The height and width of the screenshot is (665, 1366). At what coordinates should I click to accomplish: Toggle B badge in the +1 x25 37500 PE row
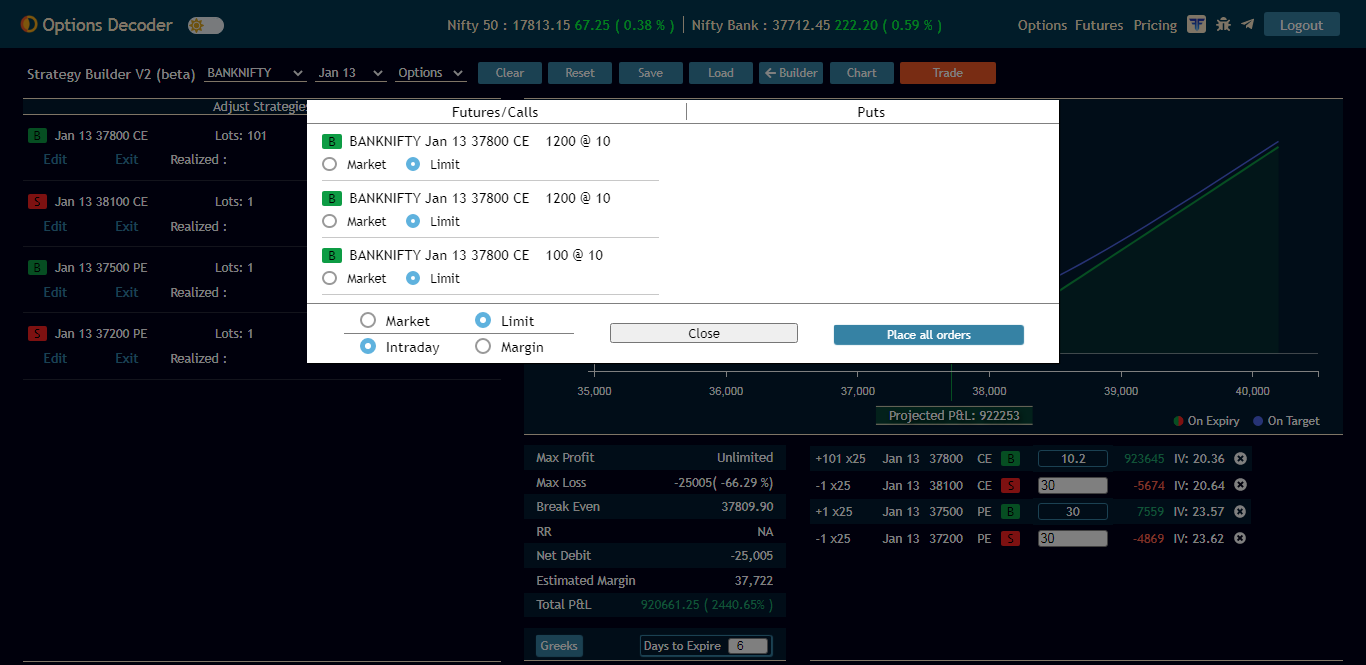click(x=1011, y=512)
